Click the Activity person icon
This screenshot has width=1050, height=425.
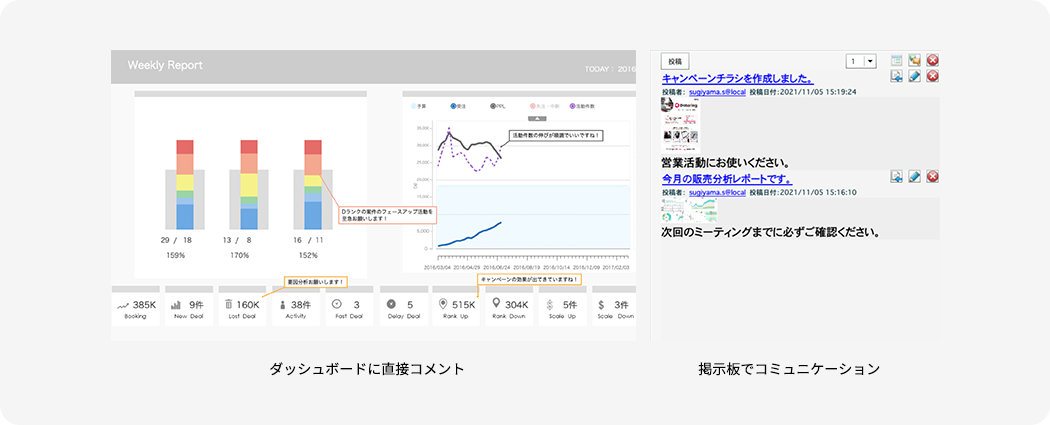click(x=282, y=304)
